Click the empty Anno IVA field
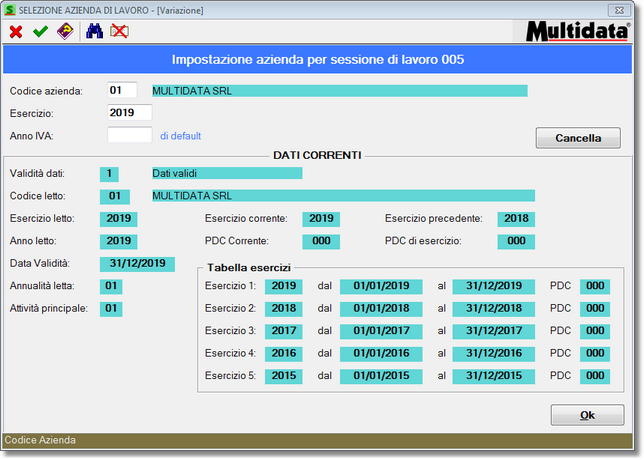Screen dimensions: 644x460 pyautogui.click(x=130, y=135)
